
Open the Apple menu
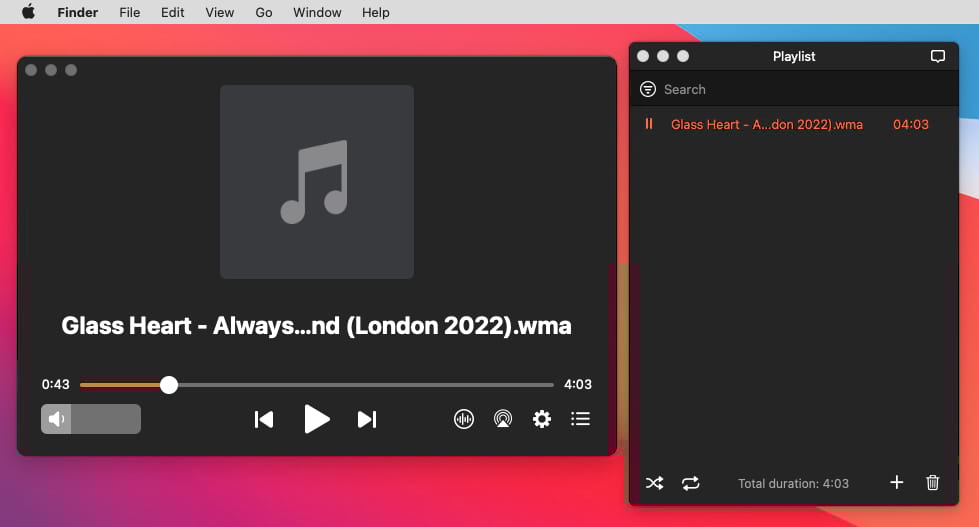point(28,12)
